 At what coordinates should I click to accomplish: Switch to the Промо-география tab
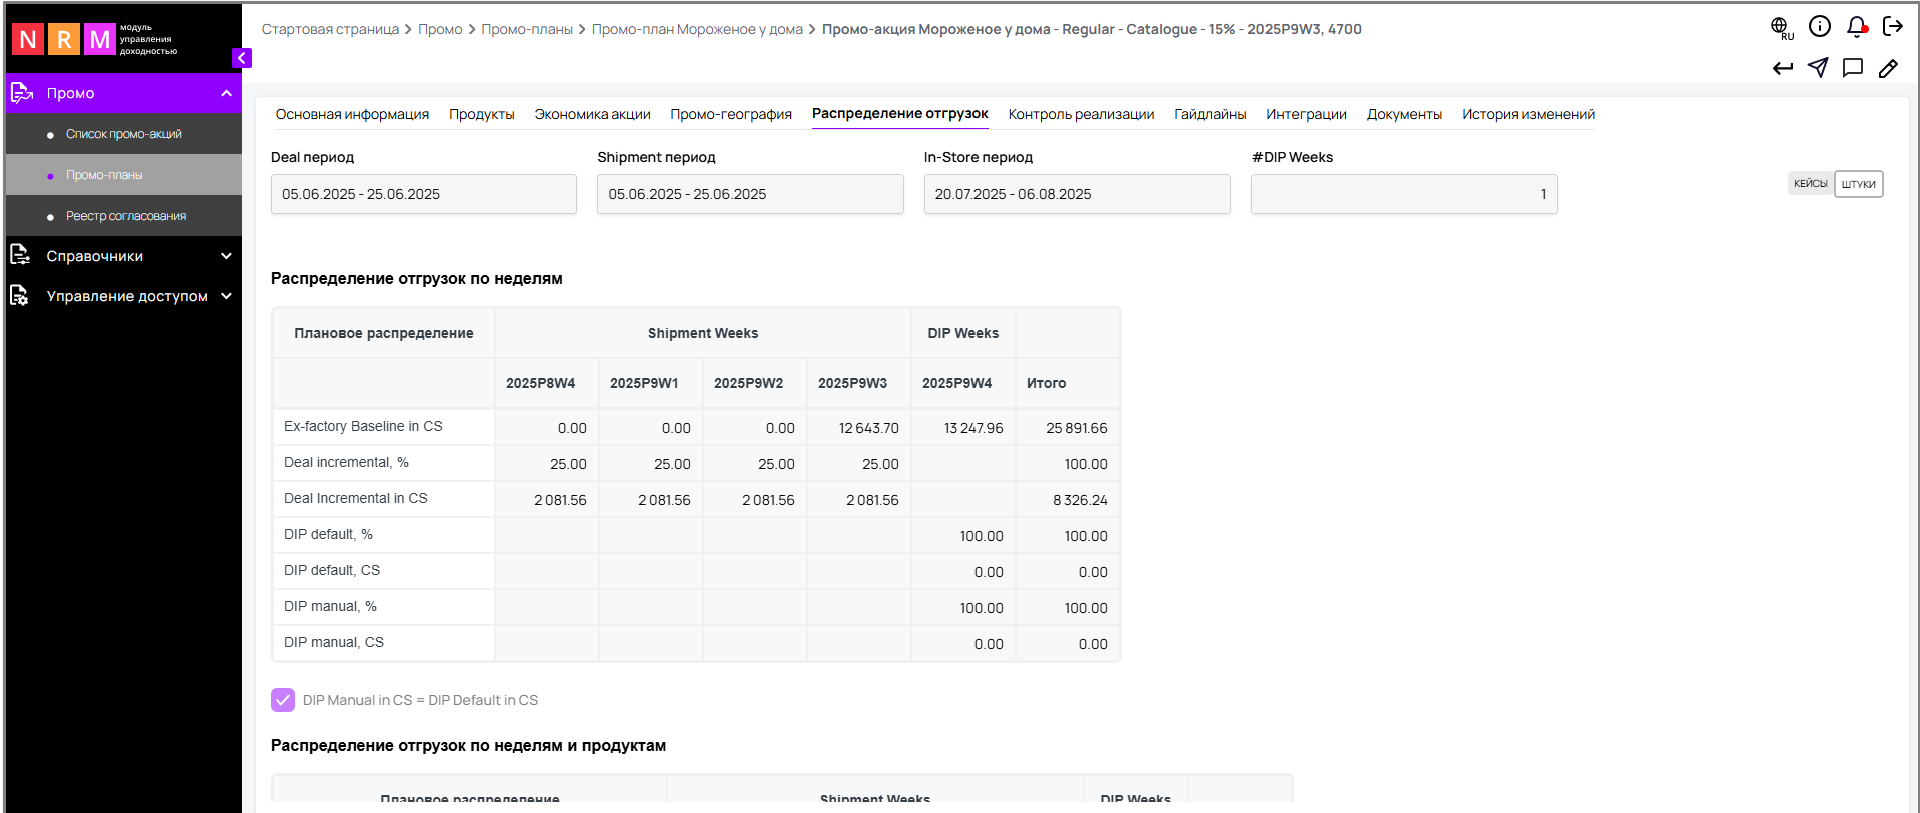[730, 114]
